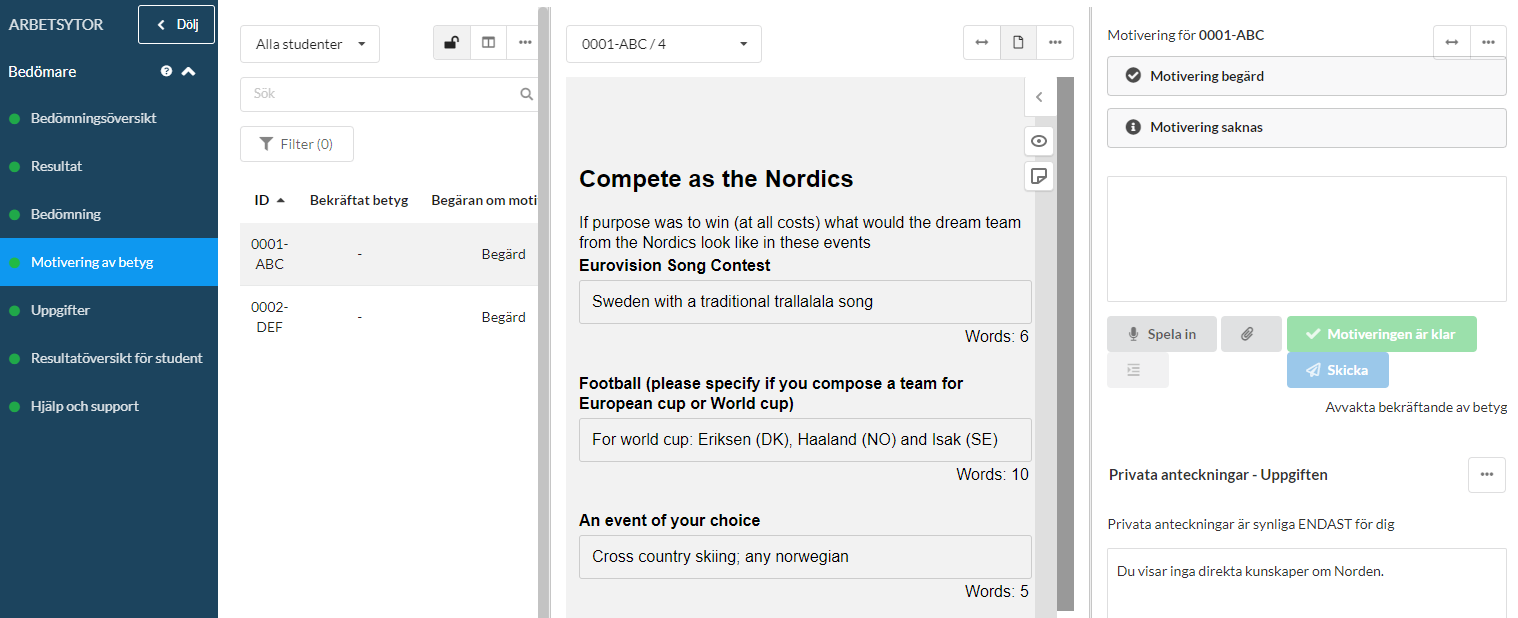Screen dimensions: 1518x618
Task: Click Begärd status for 0002-DEF
Action: click(503, 317)
